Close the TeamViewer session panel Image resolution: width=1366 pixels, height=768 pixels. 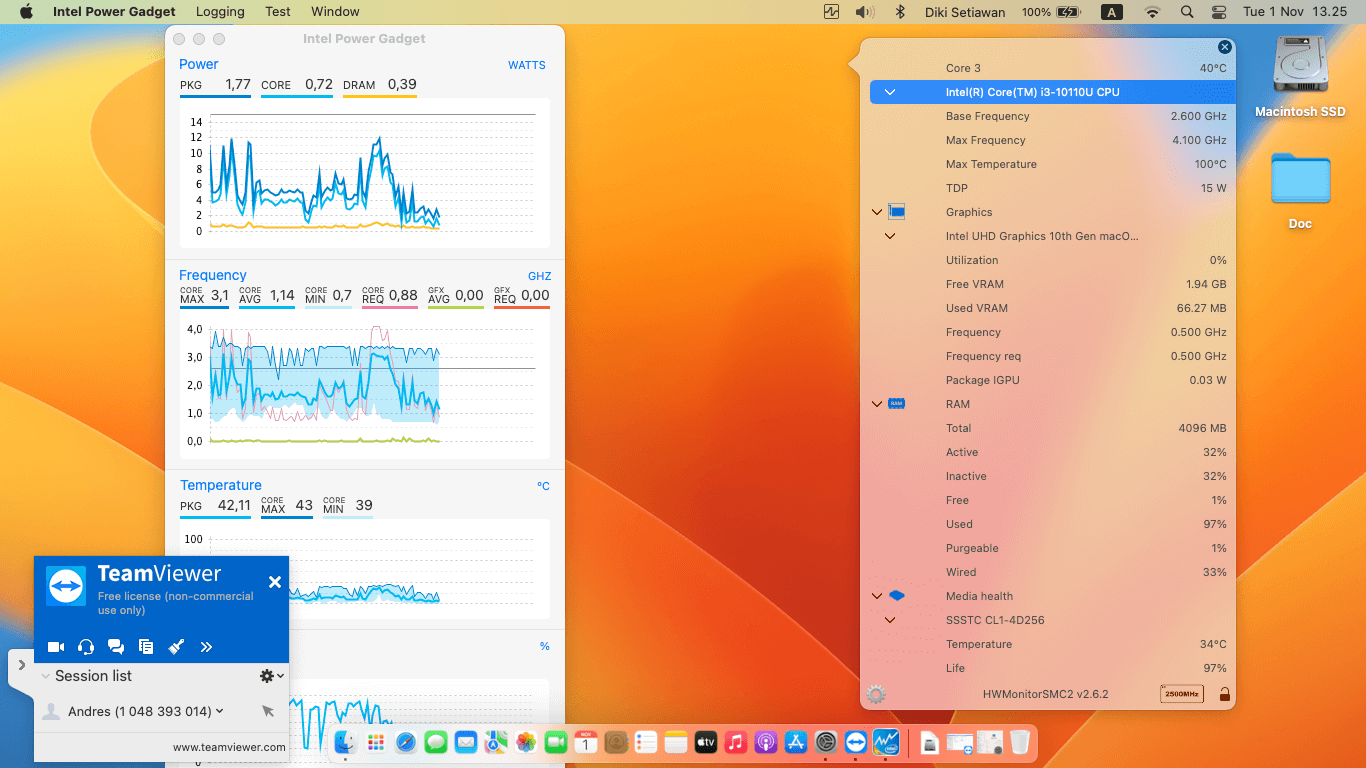pos(275,582)
